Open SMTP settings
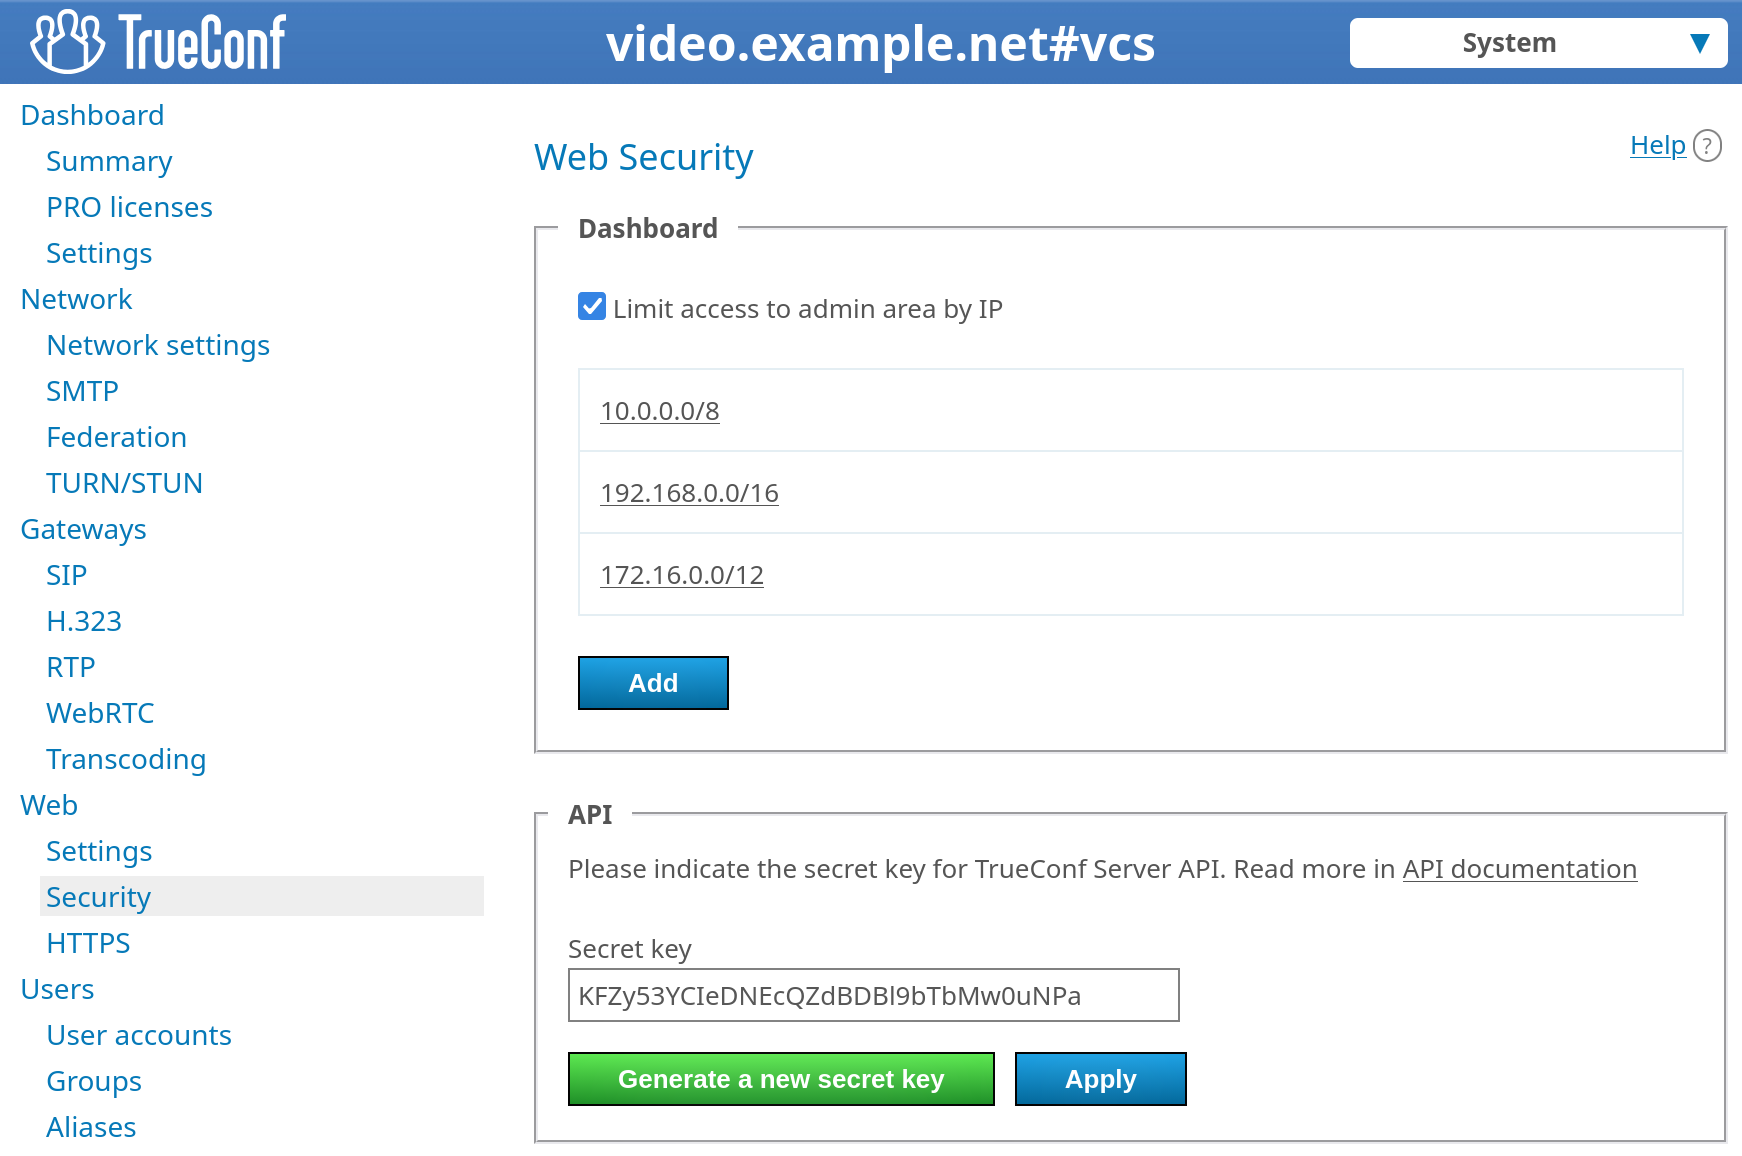Screen dimensions: 1742x1156 click(82, 391)
